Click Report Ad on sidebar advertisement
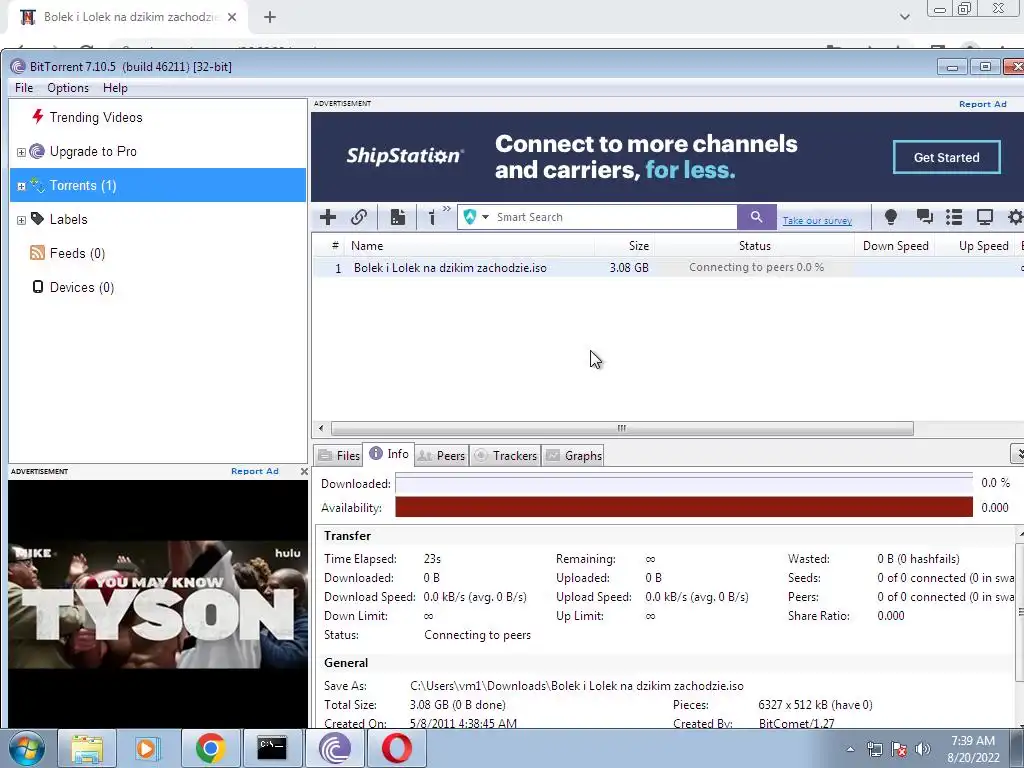Viewport: 1024px width, 768px height. tap(255, 472)
